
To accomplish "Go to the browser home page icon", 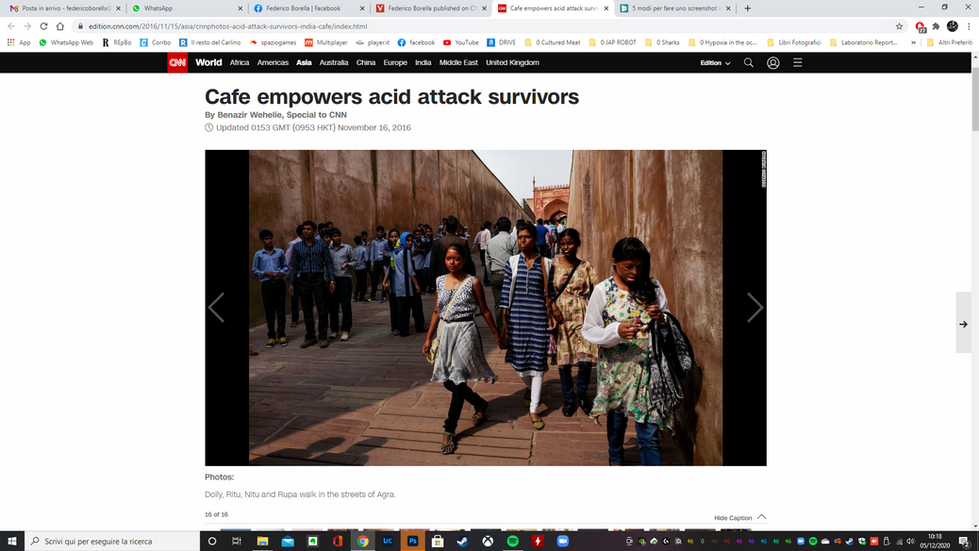I will [x=60, y=26].
